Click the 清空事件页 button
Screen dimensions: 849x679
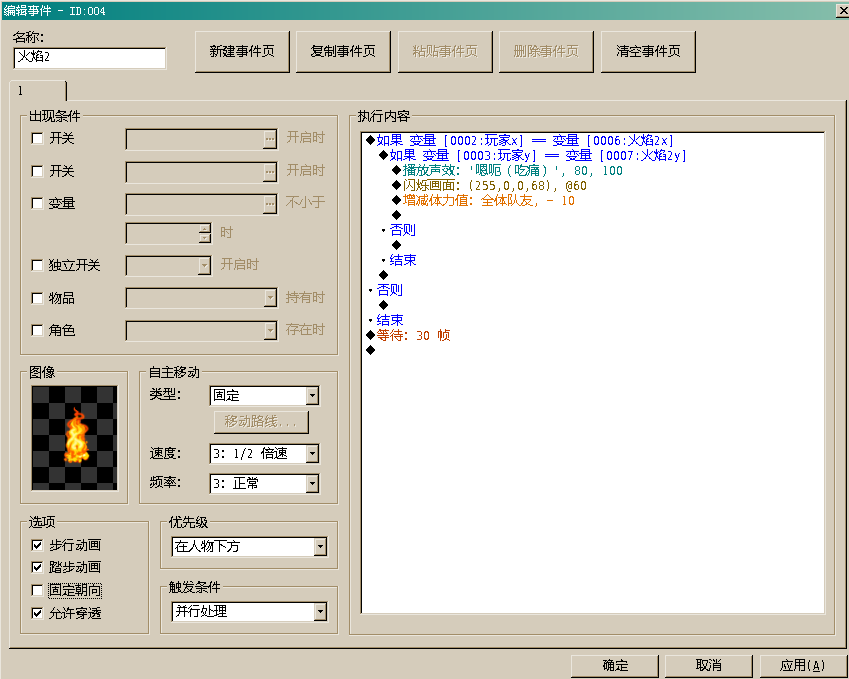tap(648, 51)
